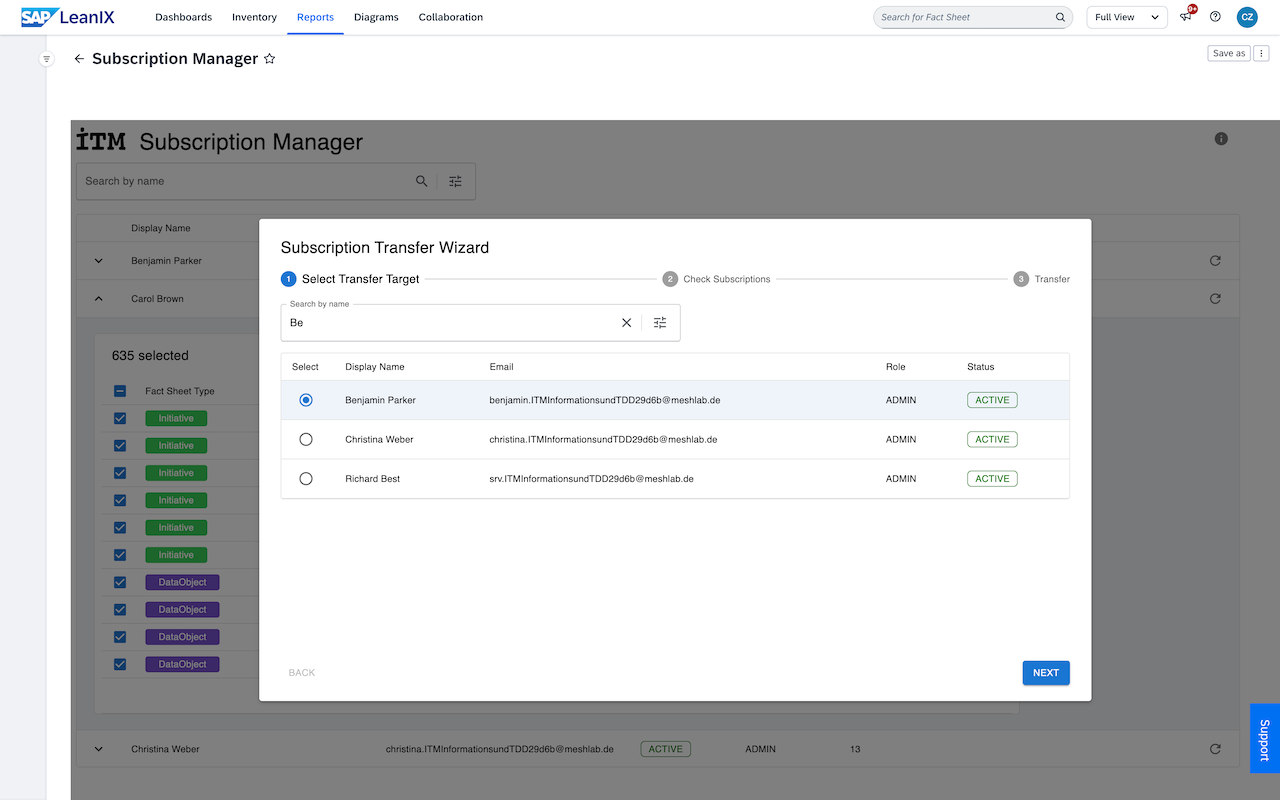Click the ITM logo in the report

pos(101,140)
